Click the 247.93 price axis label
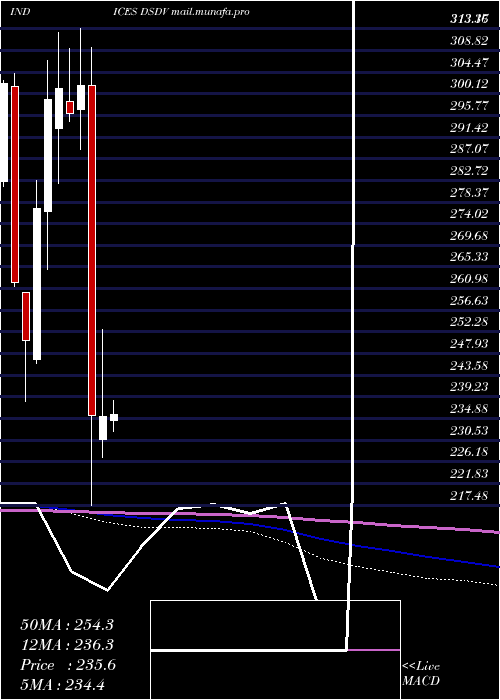This screenshot has width=500, height=700. coord(469,344)
